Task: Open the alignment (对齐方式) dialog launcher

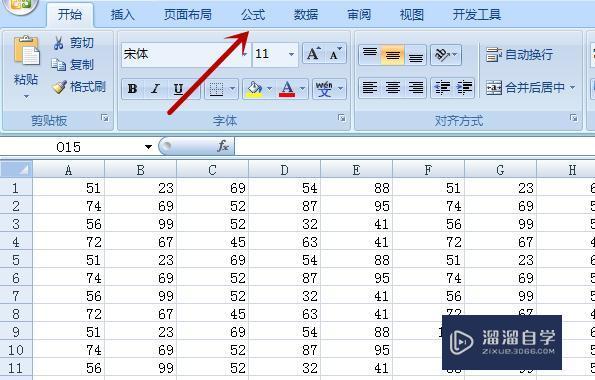Action: click(x=573, y=118)
